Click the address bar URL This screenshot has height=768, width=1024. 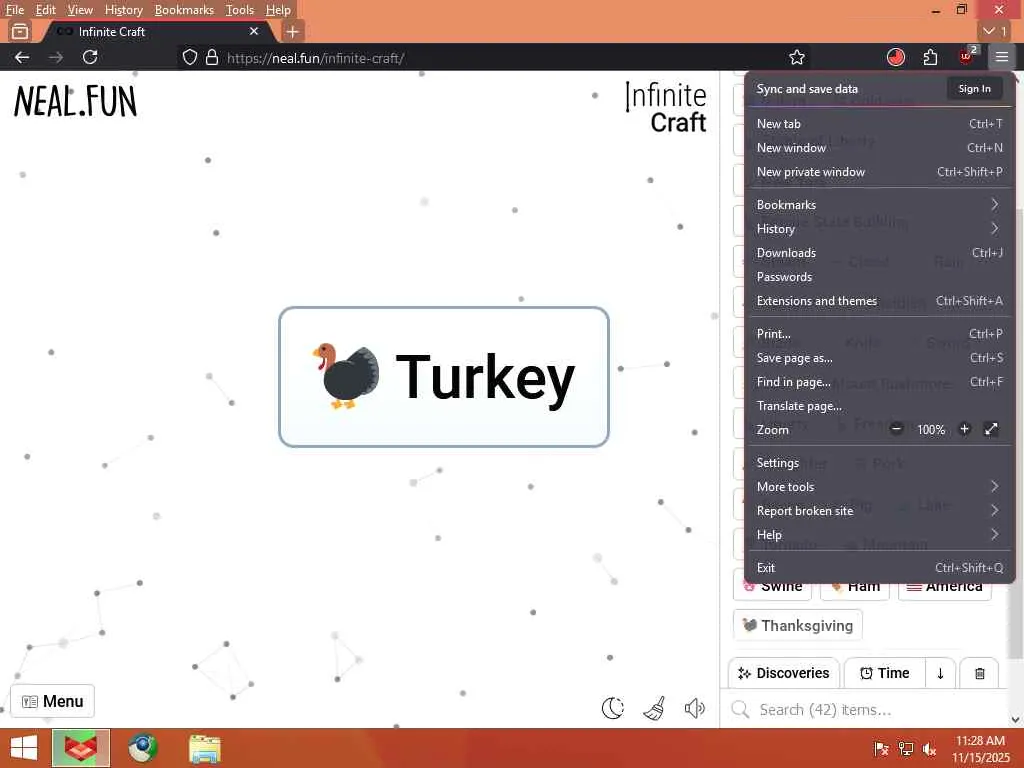316,57
